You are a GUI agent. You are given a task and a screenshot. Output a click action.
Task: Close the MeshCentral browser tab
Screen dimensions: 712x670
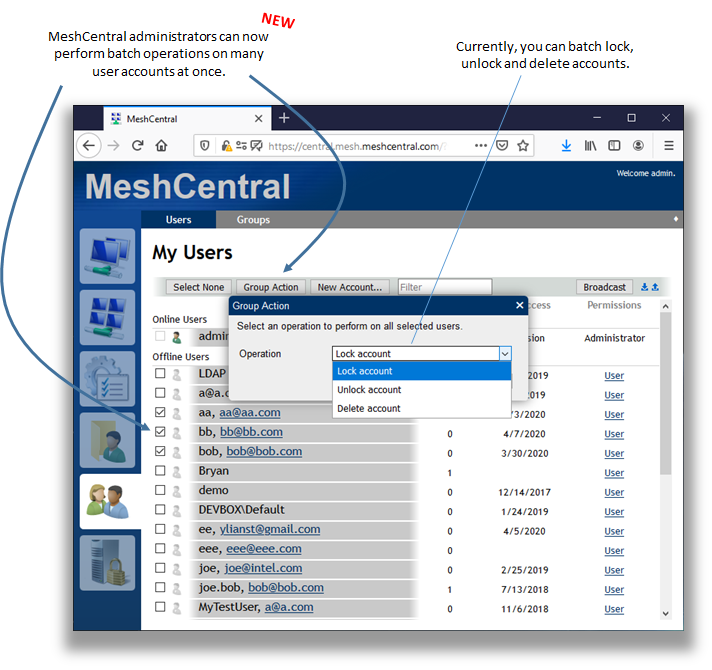(x=258, y=118)
